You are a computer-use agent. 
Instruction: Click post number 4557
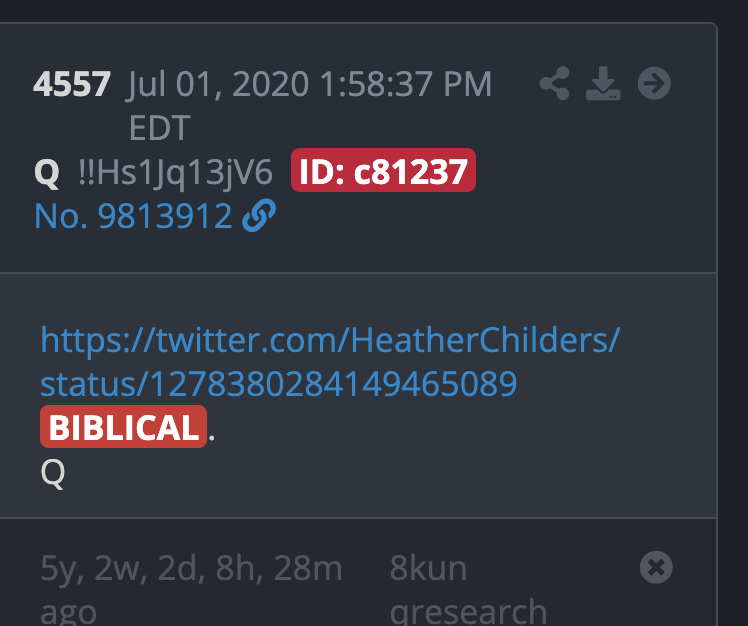coord(72,84)
